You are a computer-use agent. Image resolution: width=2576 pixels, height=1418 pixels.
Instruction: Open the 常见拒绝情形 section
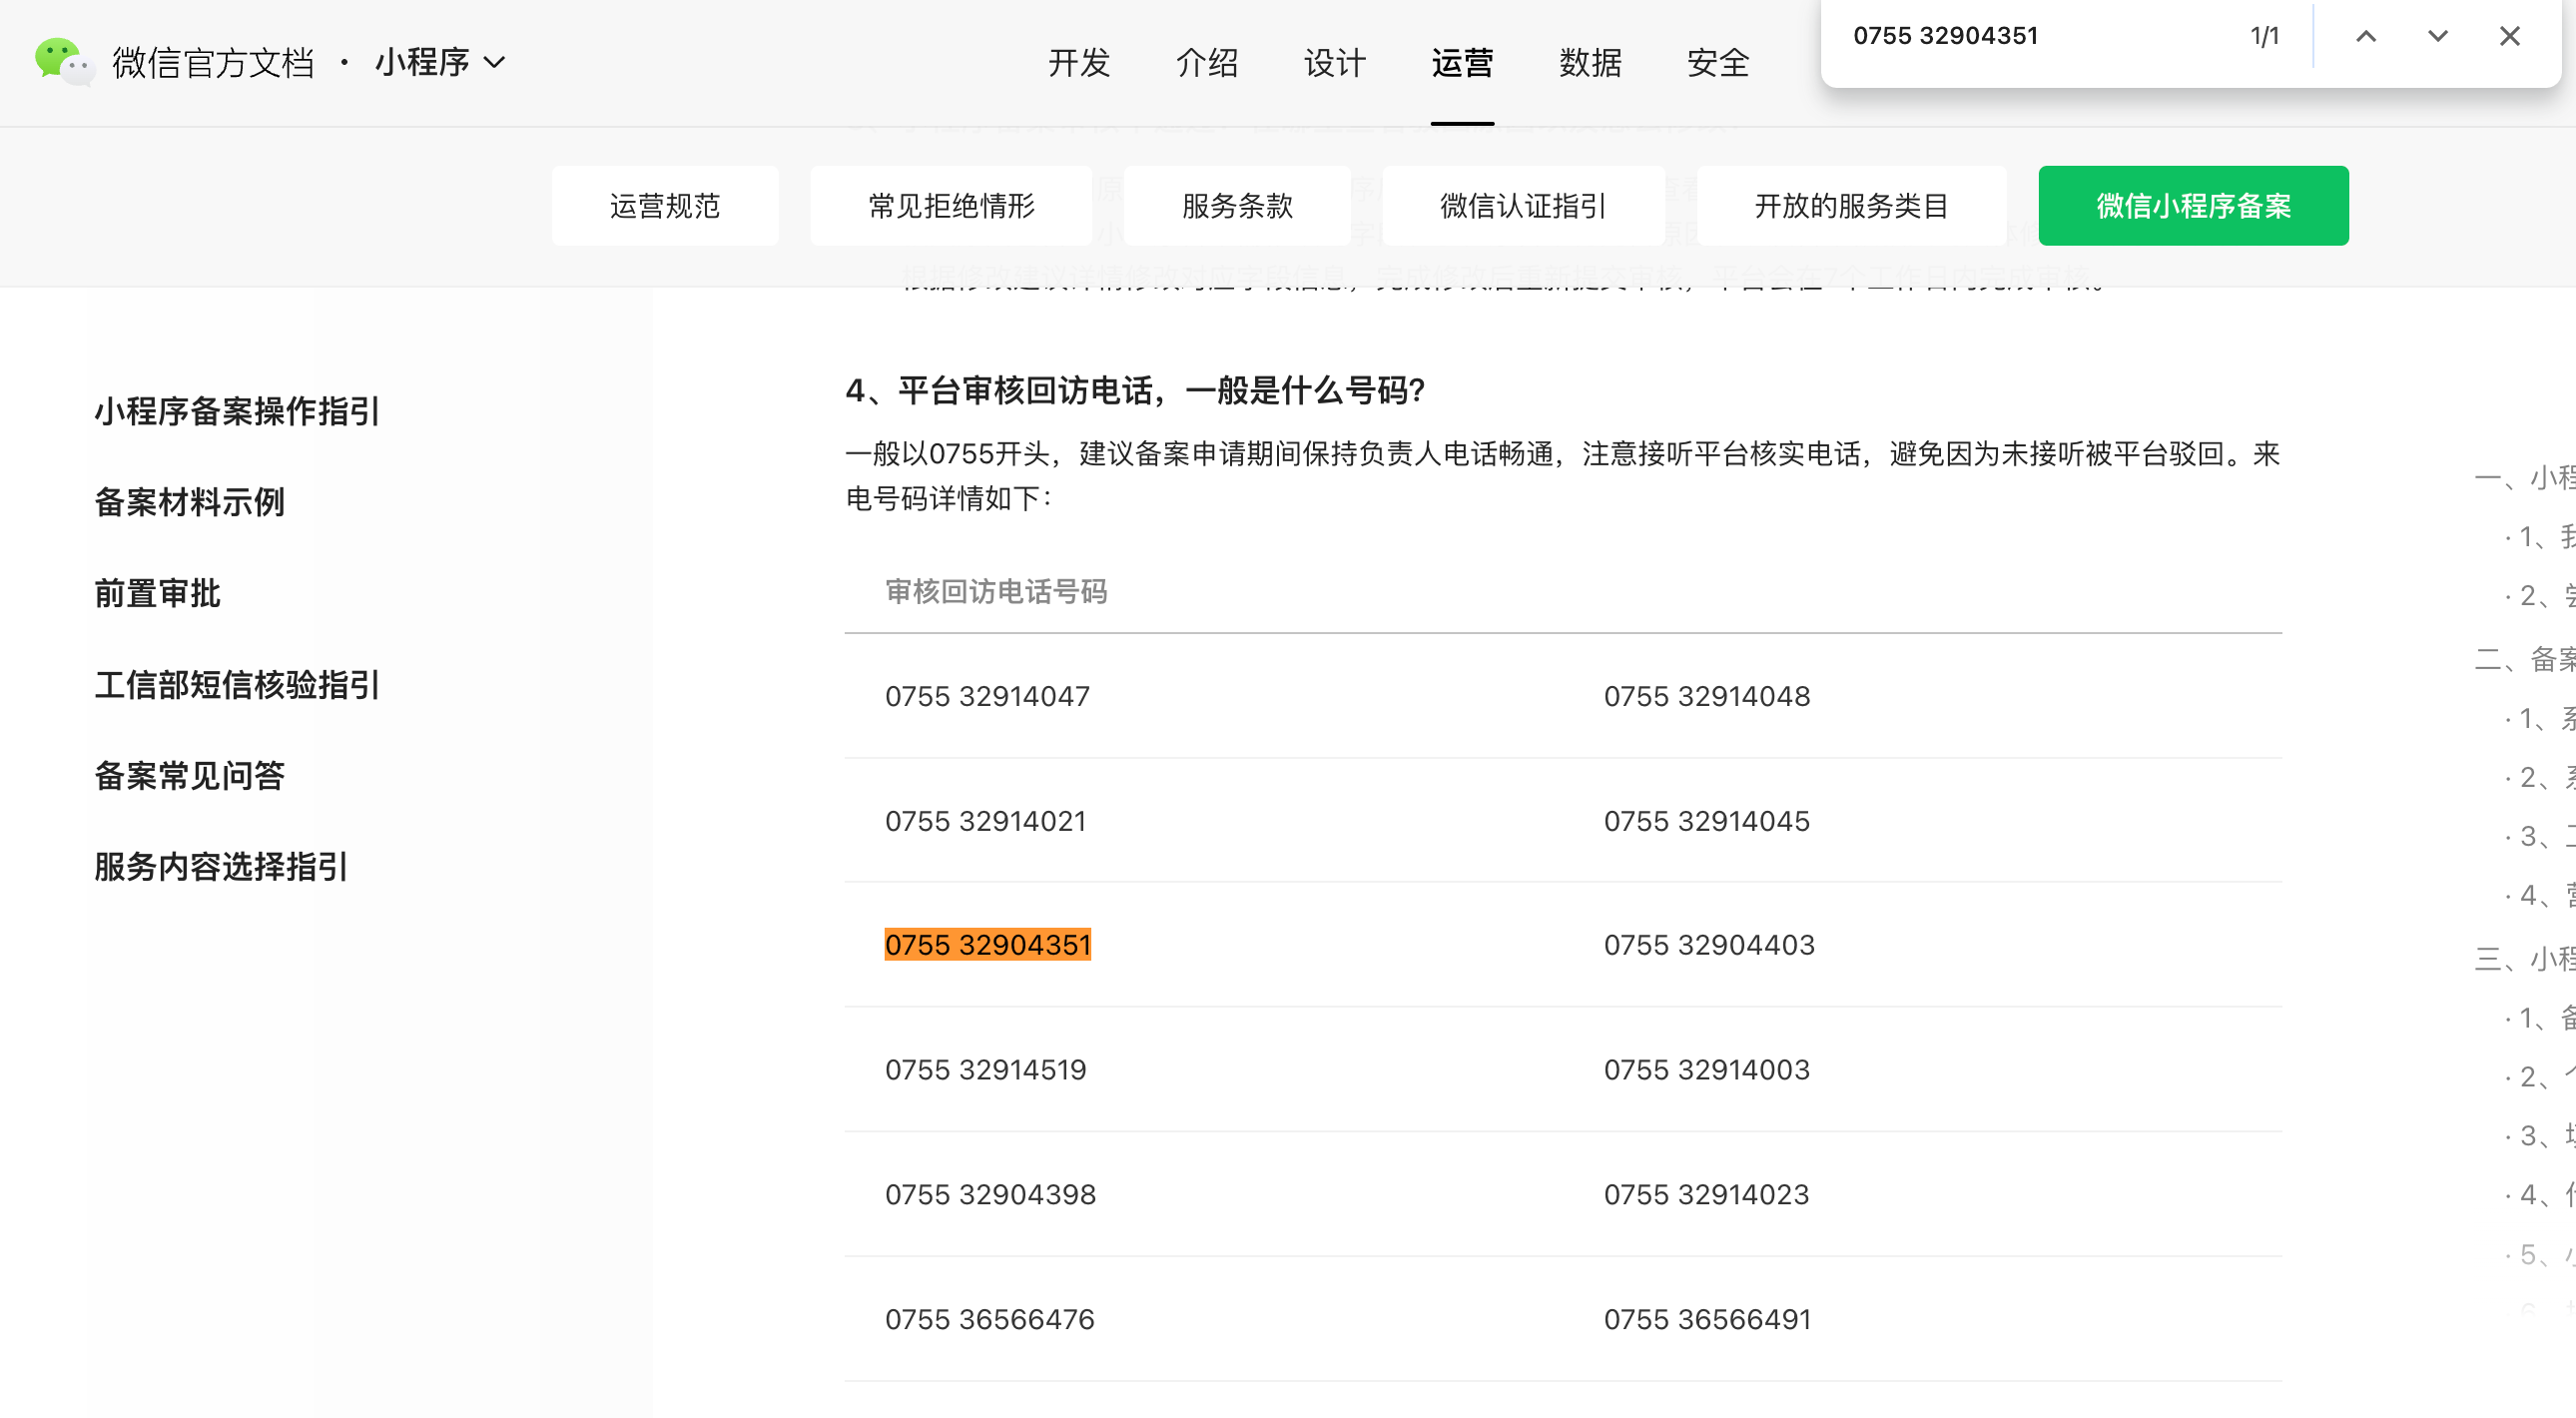pyautogui.click(x=951, y=206)
